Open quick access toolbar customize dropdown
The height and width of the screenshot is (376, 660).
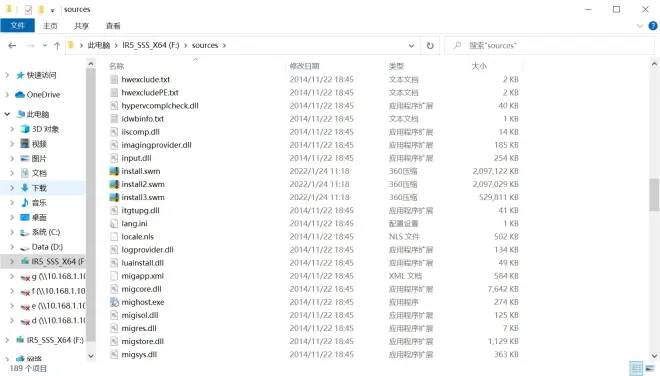53,10
